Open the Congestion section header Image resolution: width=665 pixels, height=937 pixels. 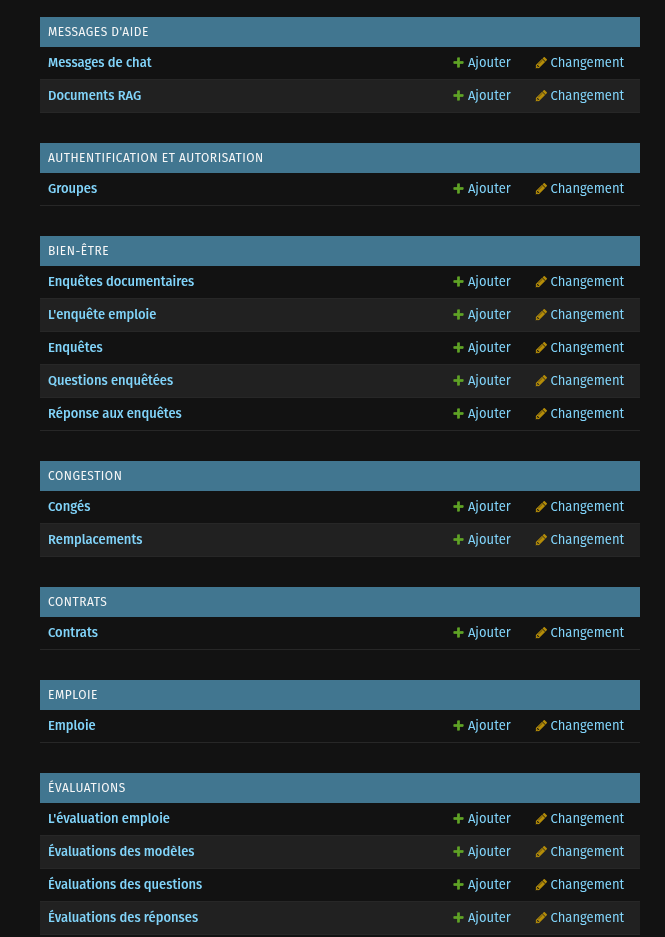pyautogui.click(x=85, y=476)
